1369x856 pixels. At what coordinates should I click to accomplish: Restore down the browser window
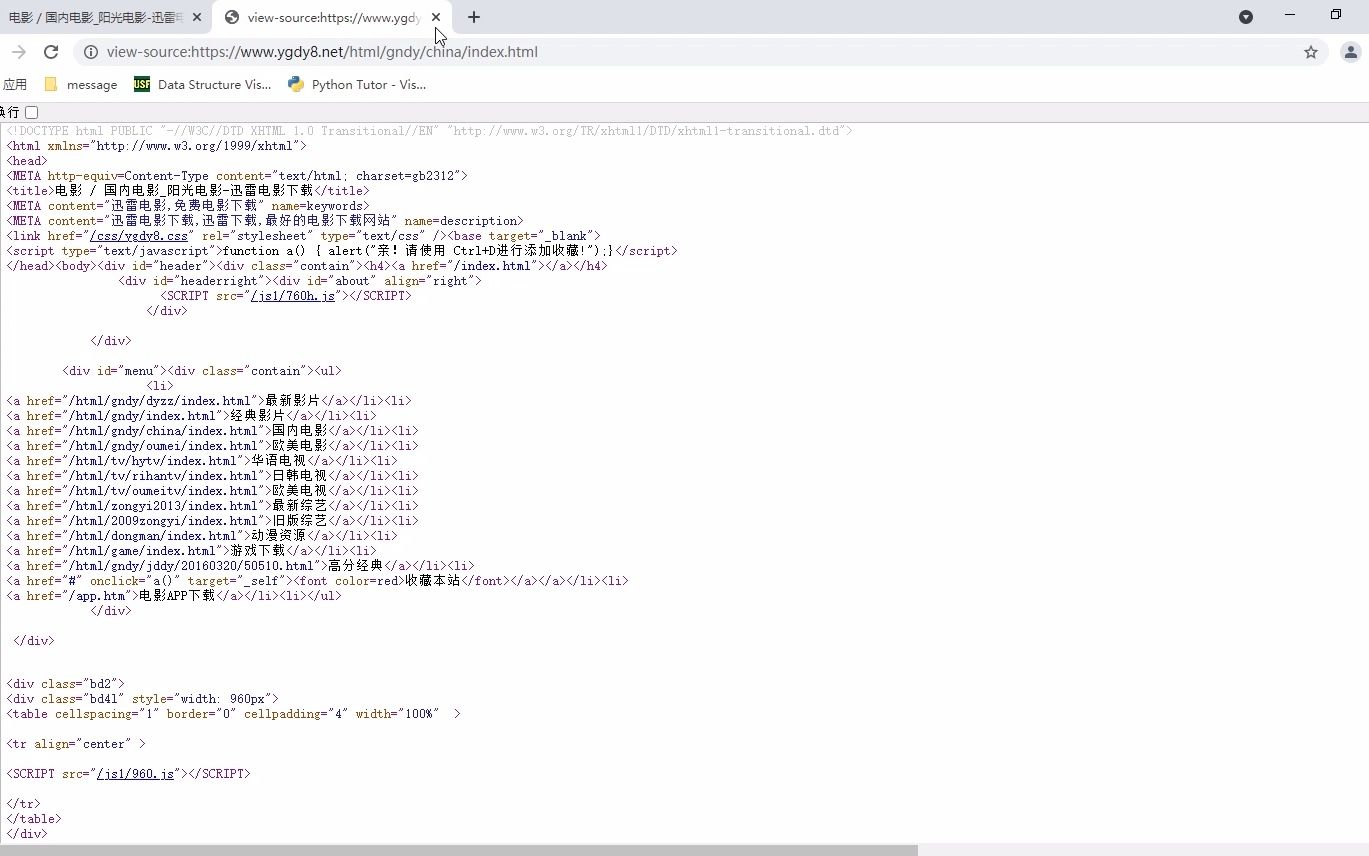1336,15
